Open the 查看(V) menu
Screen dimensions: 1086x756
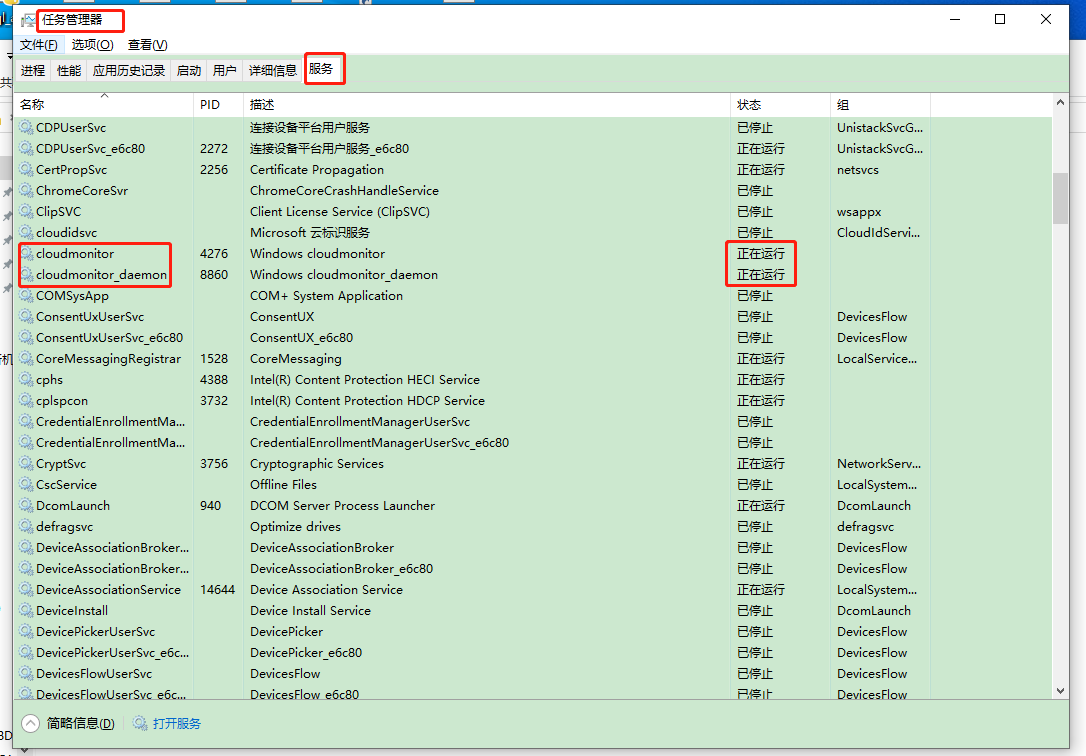(146, 44)
